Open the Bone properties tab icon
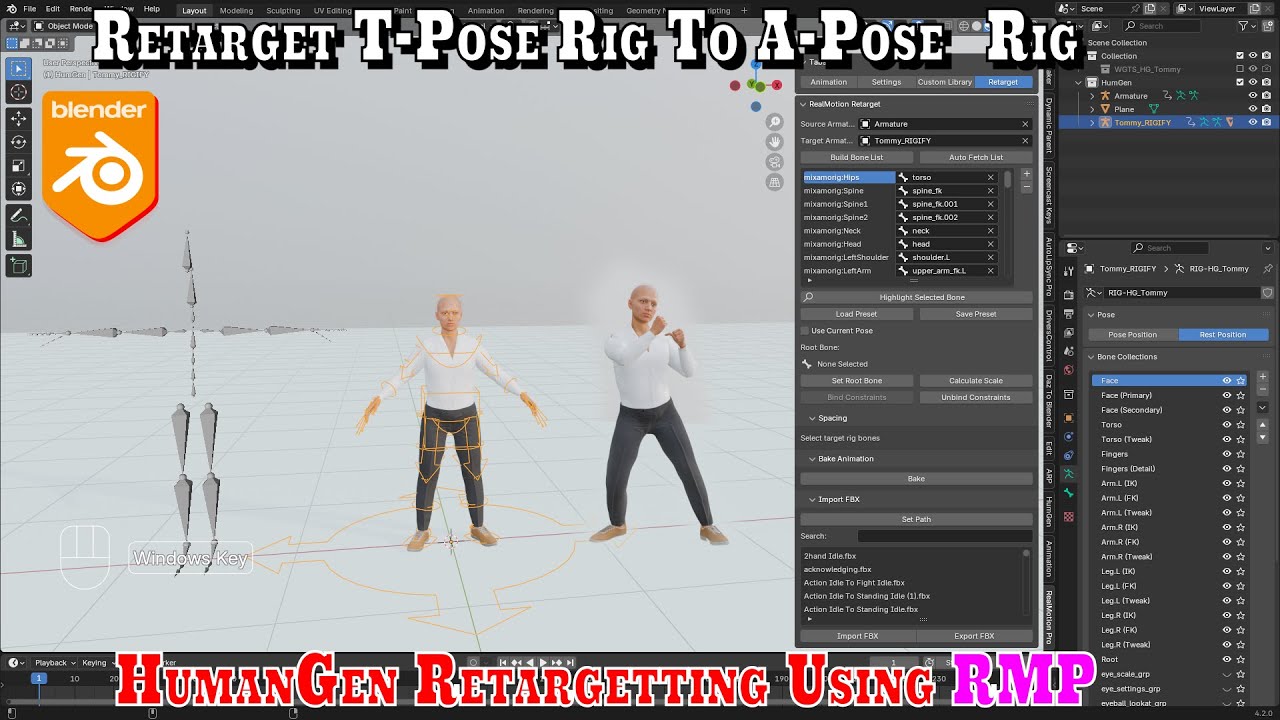The height and width of the screenshot is (720, 1280). 1069,493
